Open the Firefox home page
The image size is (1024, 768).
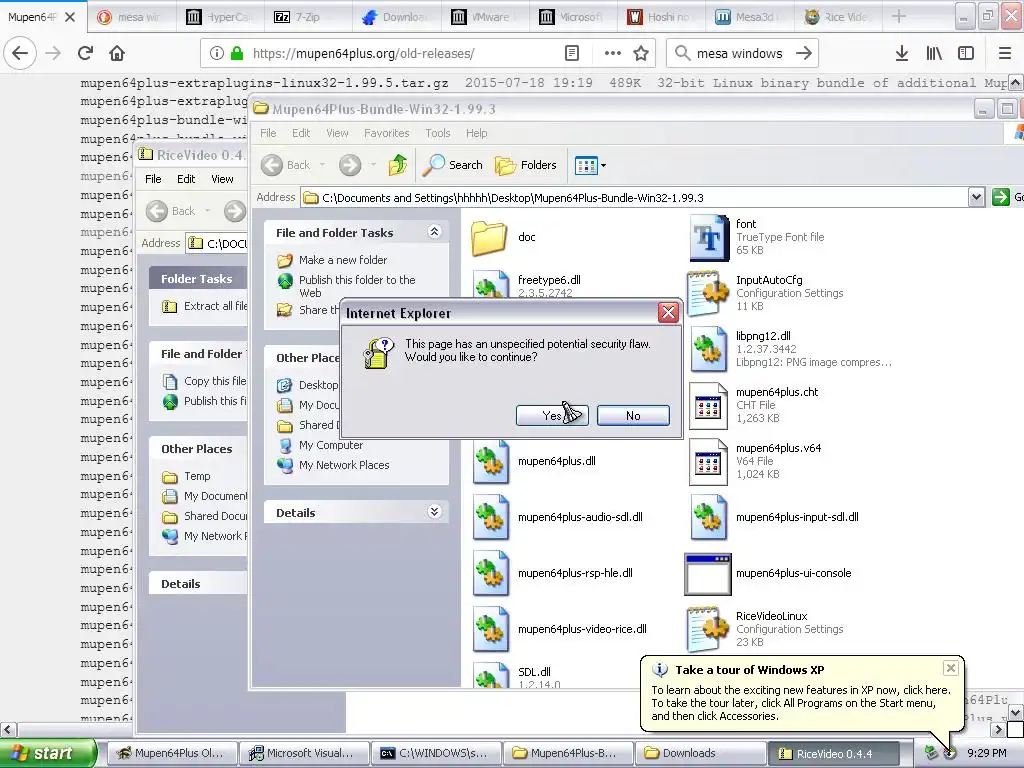[x=117, y=53]
